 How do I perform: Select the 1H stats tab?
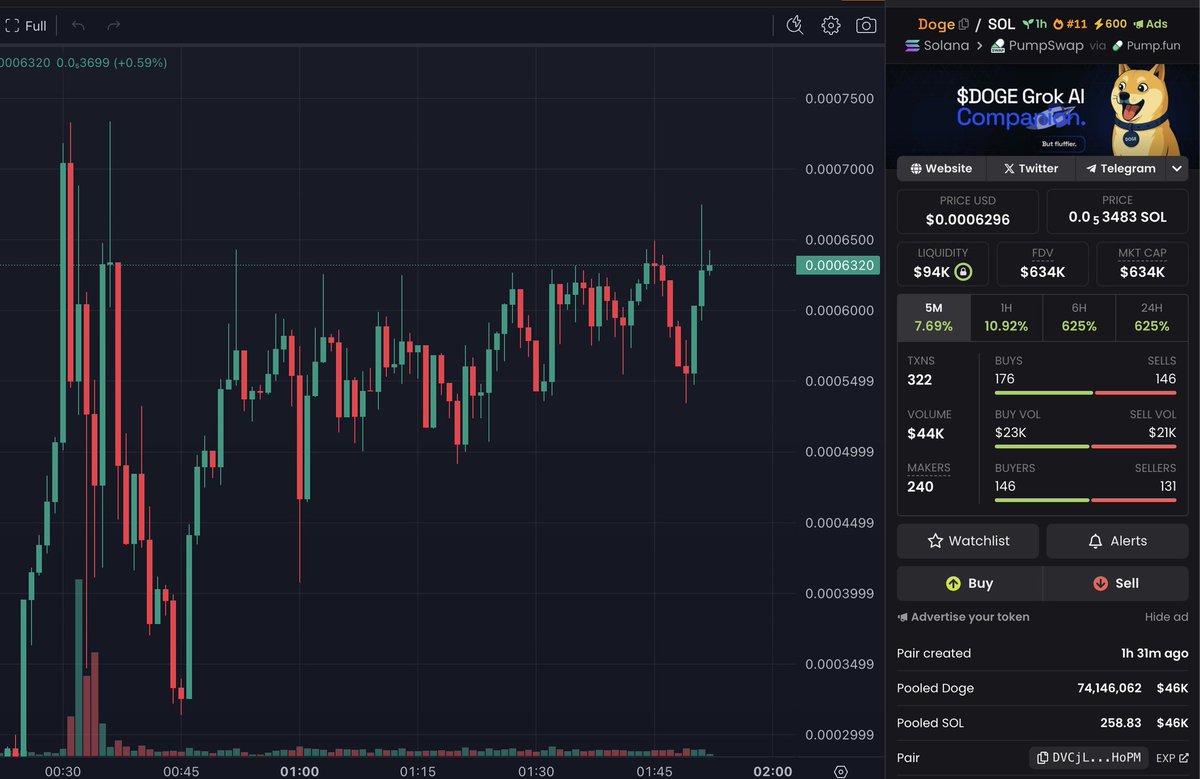click(1006, 317)
